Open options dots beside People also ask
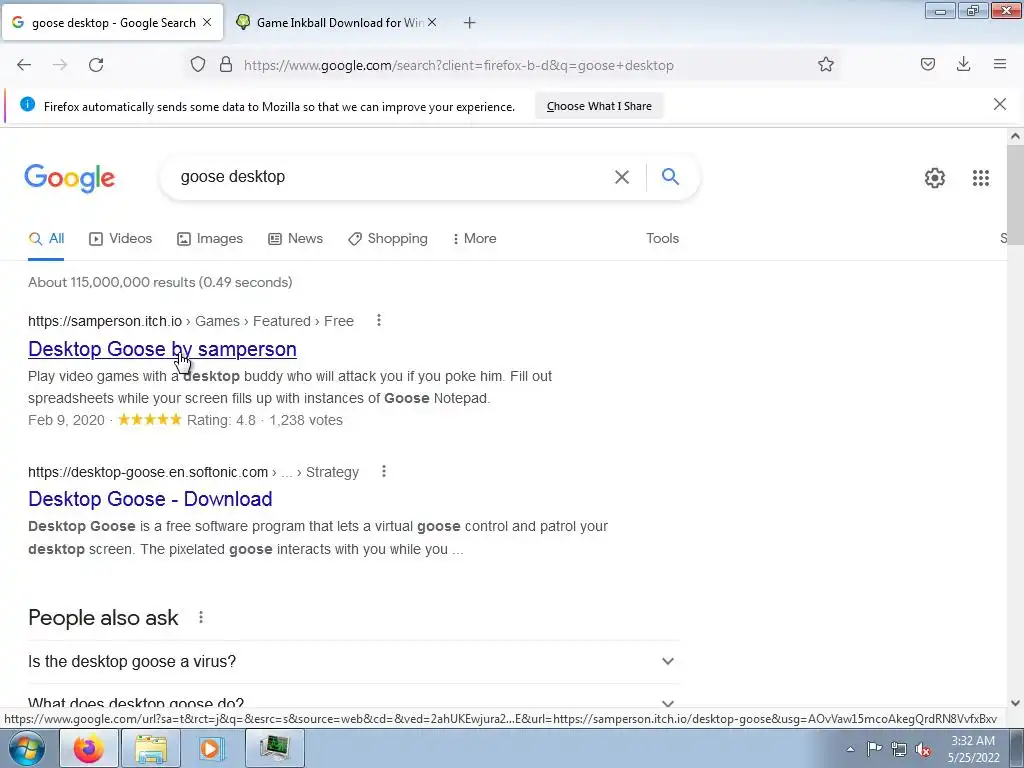This screenshot has width=1024, height=768. (x=201, y=617)
